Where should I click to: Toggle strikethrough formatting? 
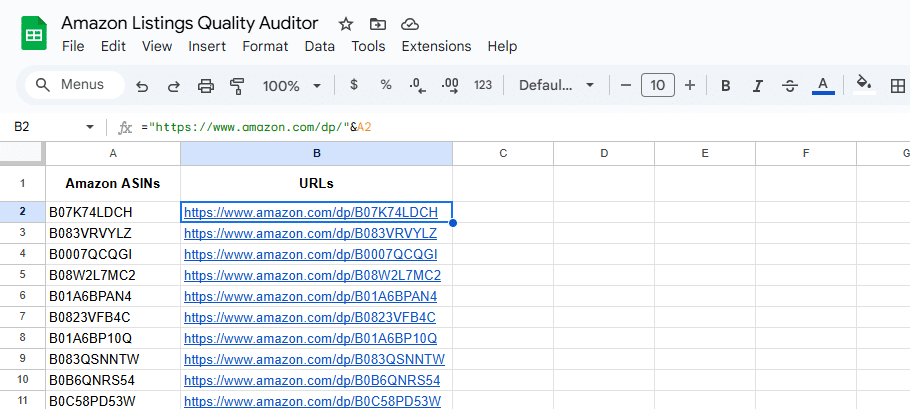pos(790,86)
